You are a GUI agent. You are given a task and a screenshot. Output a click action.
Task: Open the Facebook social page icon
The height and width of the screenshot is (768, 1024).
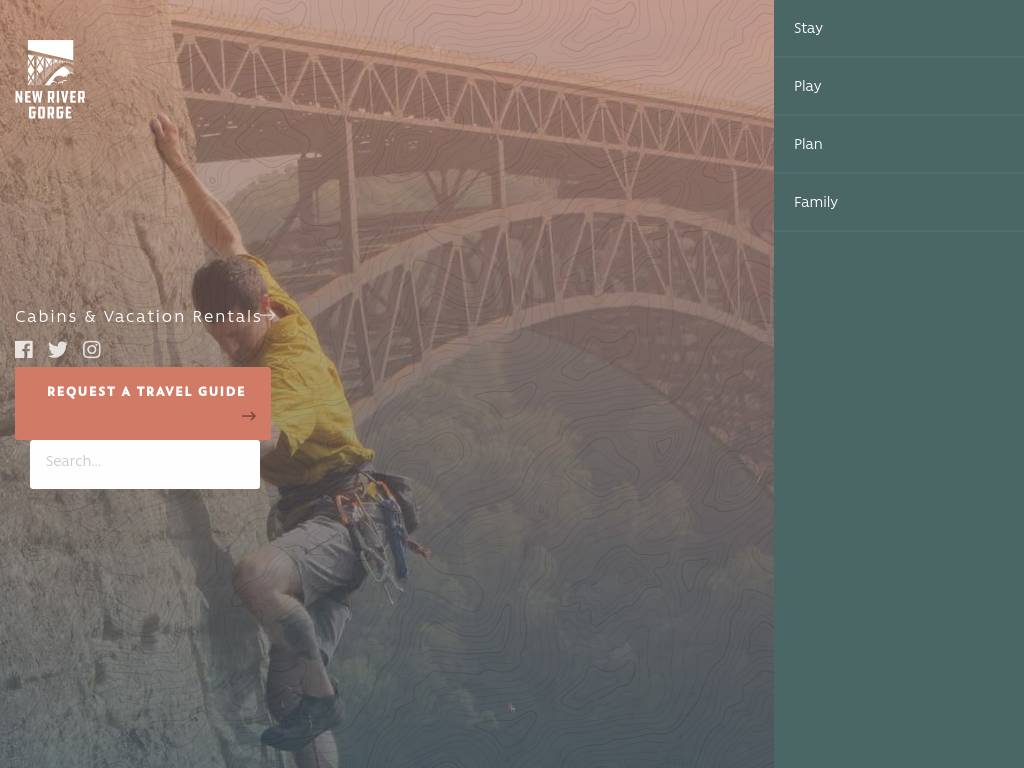(24, 349)
